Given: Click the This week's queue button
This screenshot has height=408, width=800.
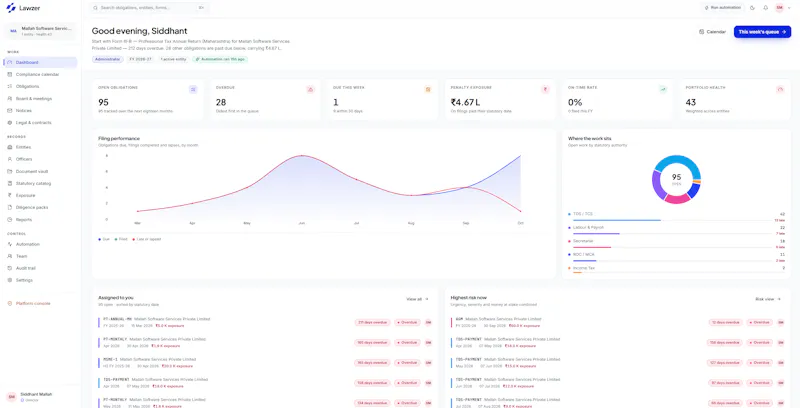Looking at the screenshot, I should 762,32.
